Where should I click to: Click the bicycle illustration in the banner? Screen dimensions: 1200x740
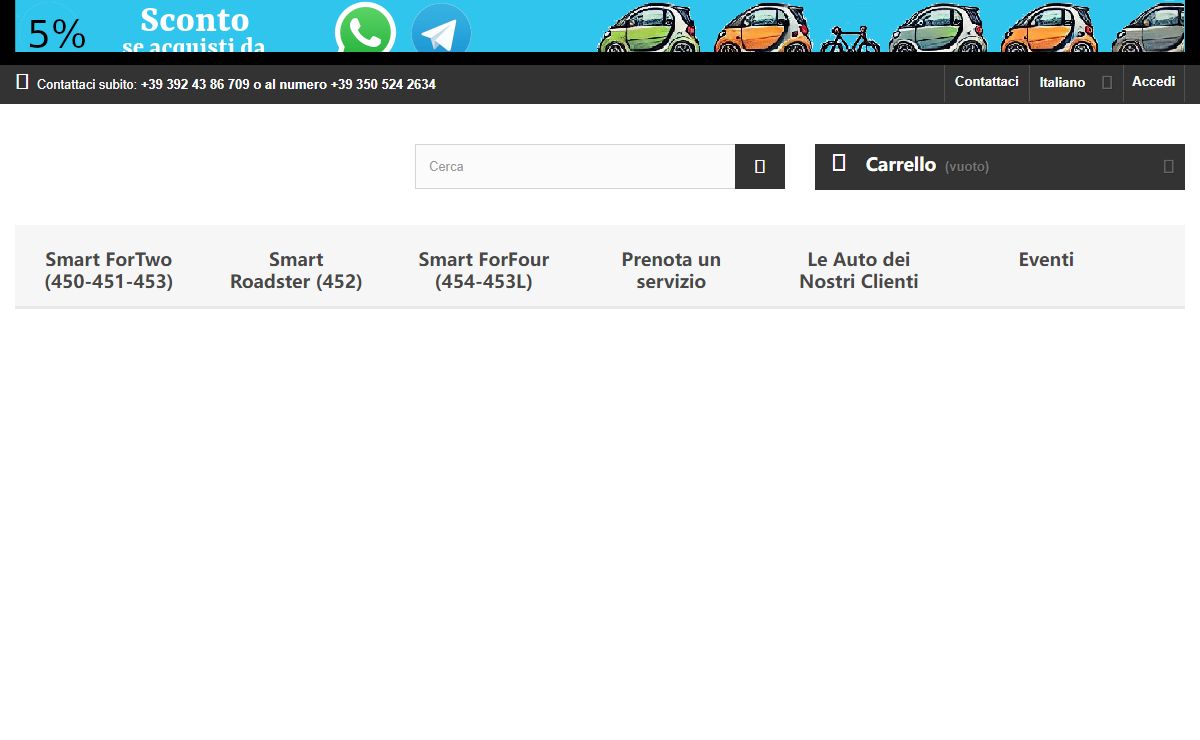click(849, 40)
